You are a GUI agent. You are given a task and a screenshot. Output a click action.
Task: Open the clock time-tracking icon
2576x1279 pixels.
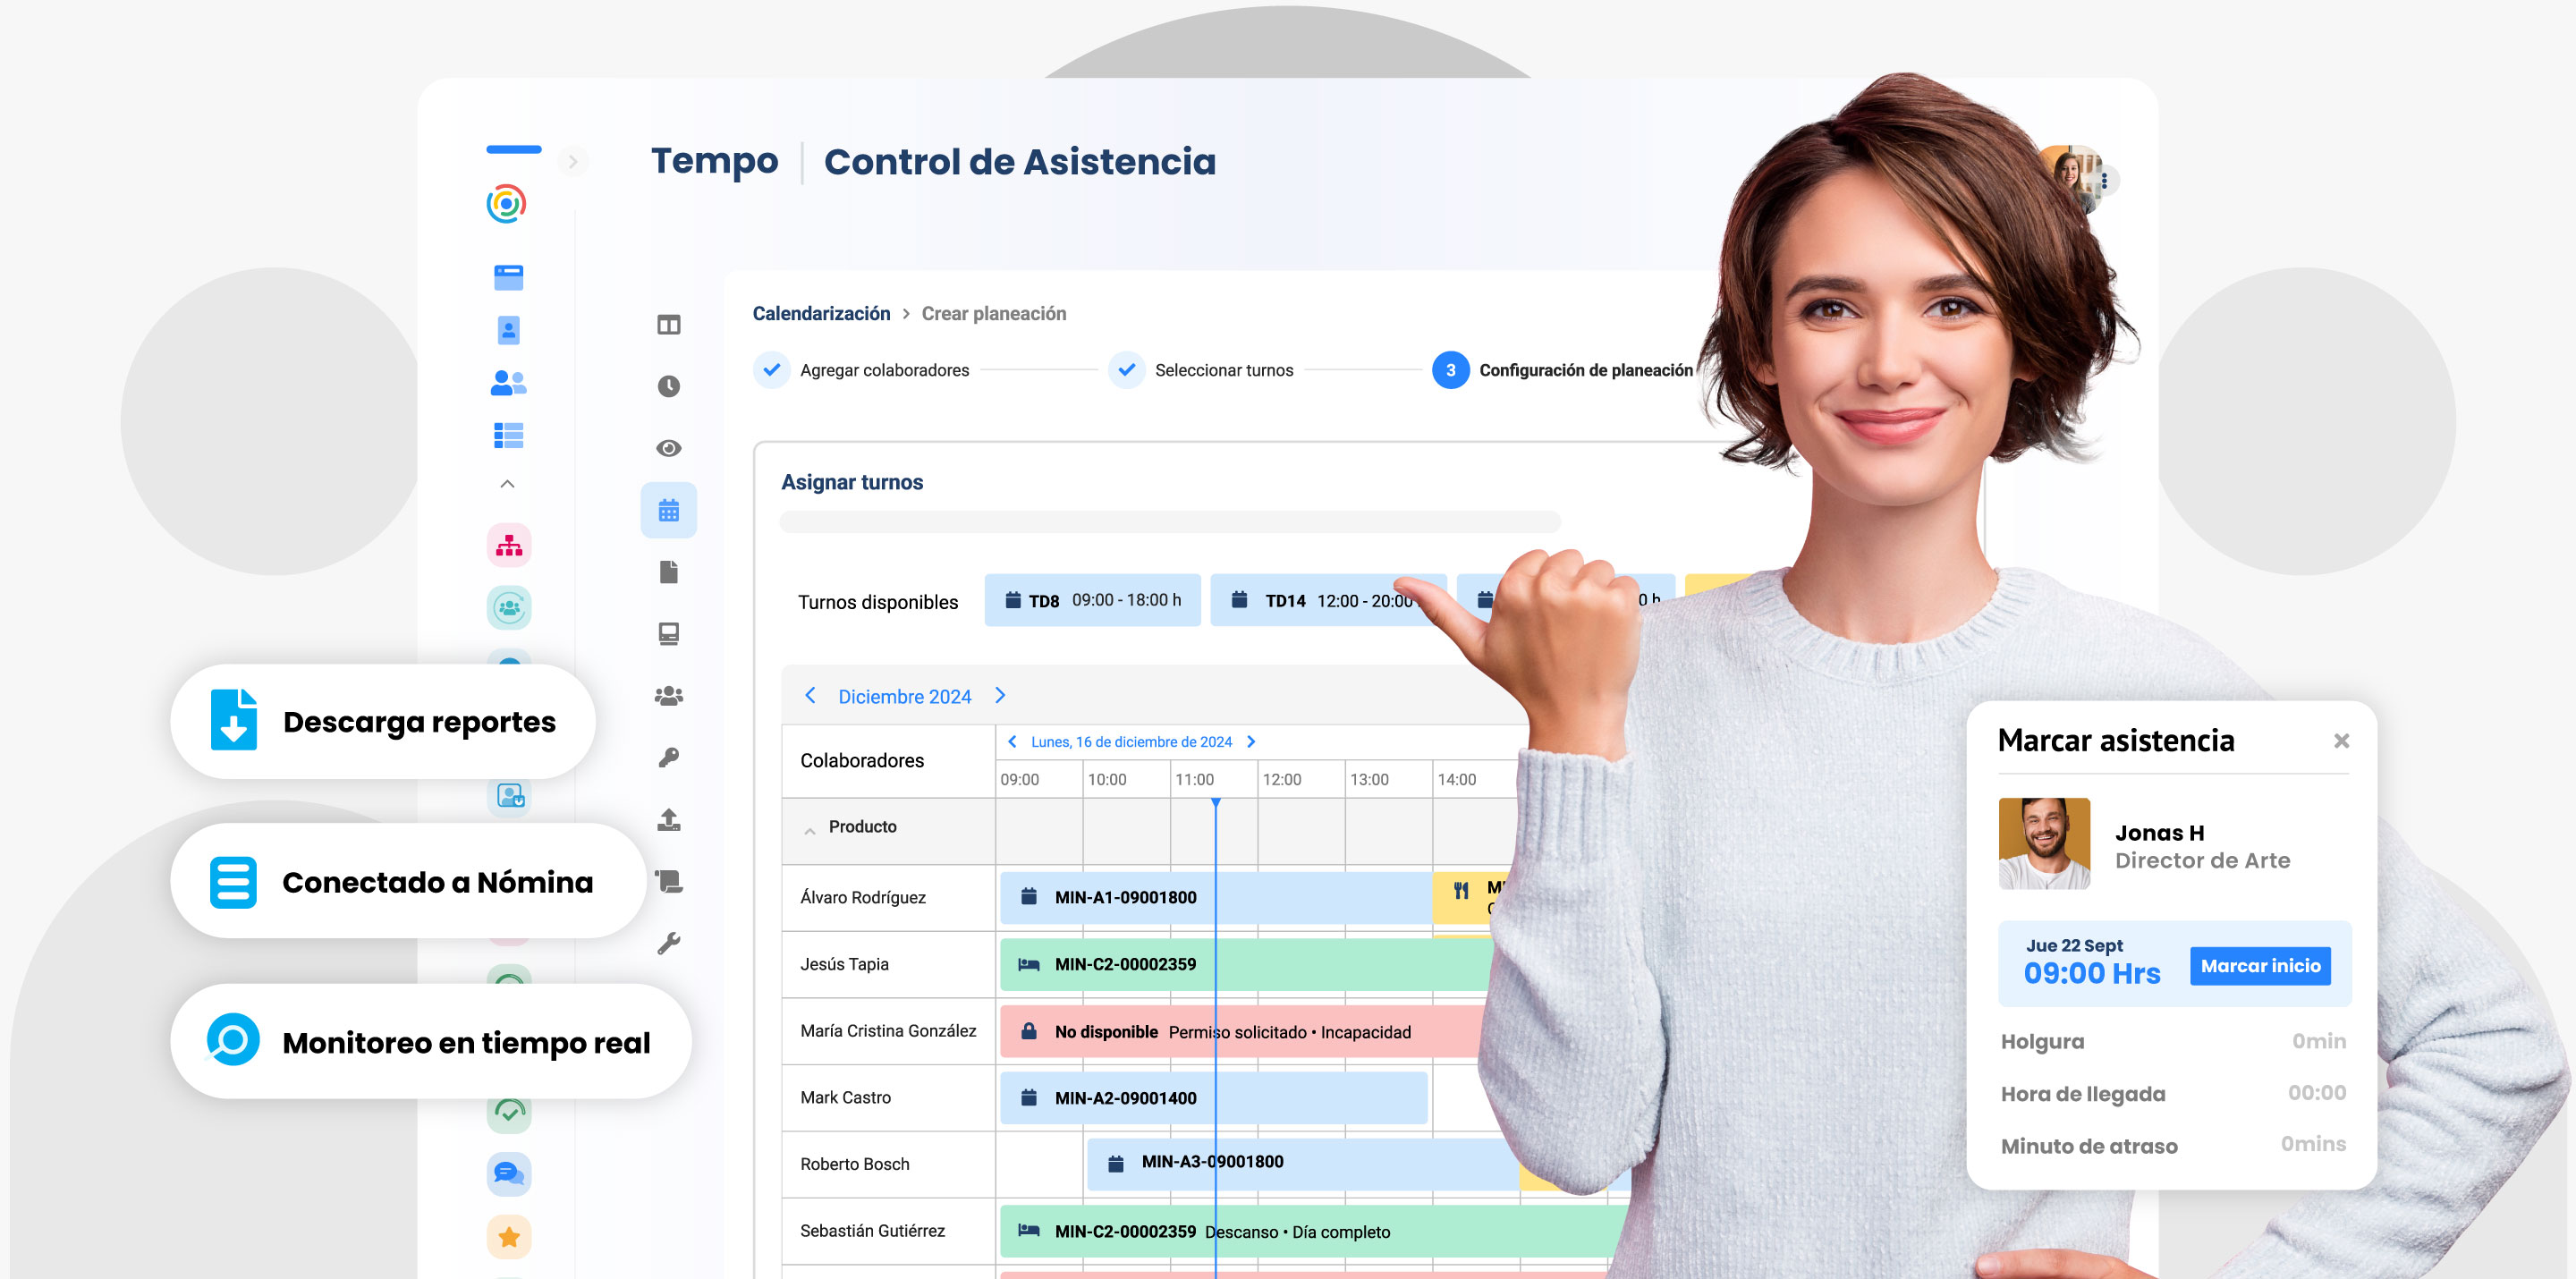pos(671,388)
